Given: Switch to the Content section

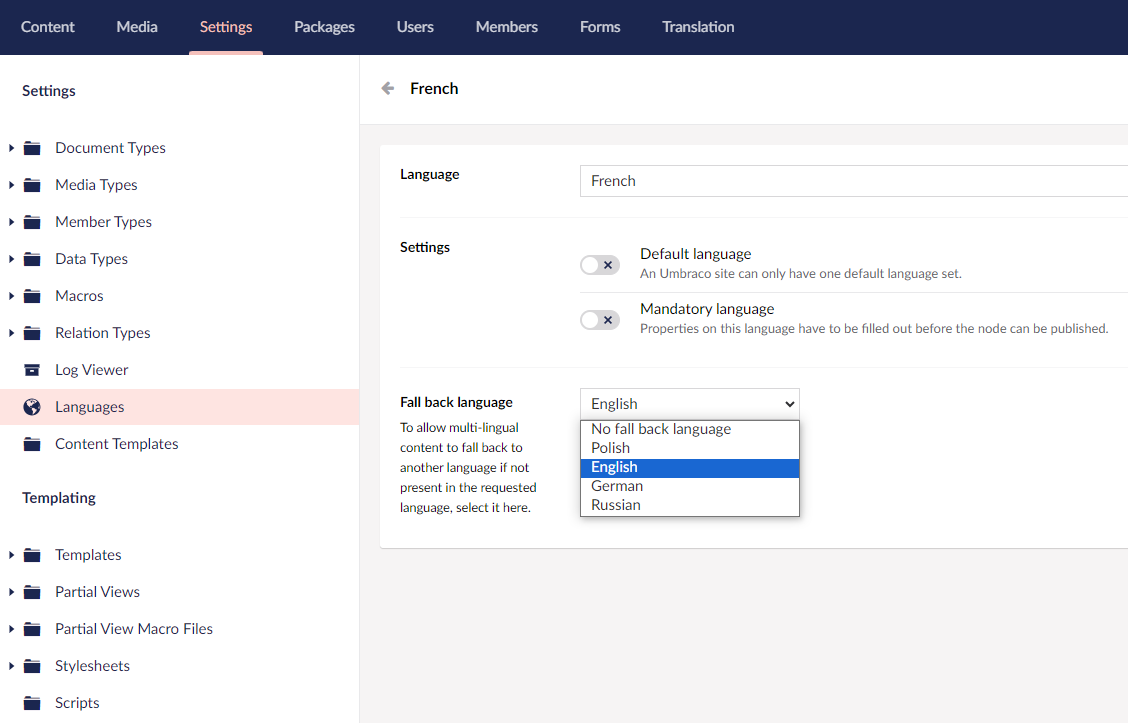Looking at the screenshot, I should coord(47,27).
